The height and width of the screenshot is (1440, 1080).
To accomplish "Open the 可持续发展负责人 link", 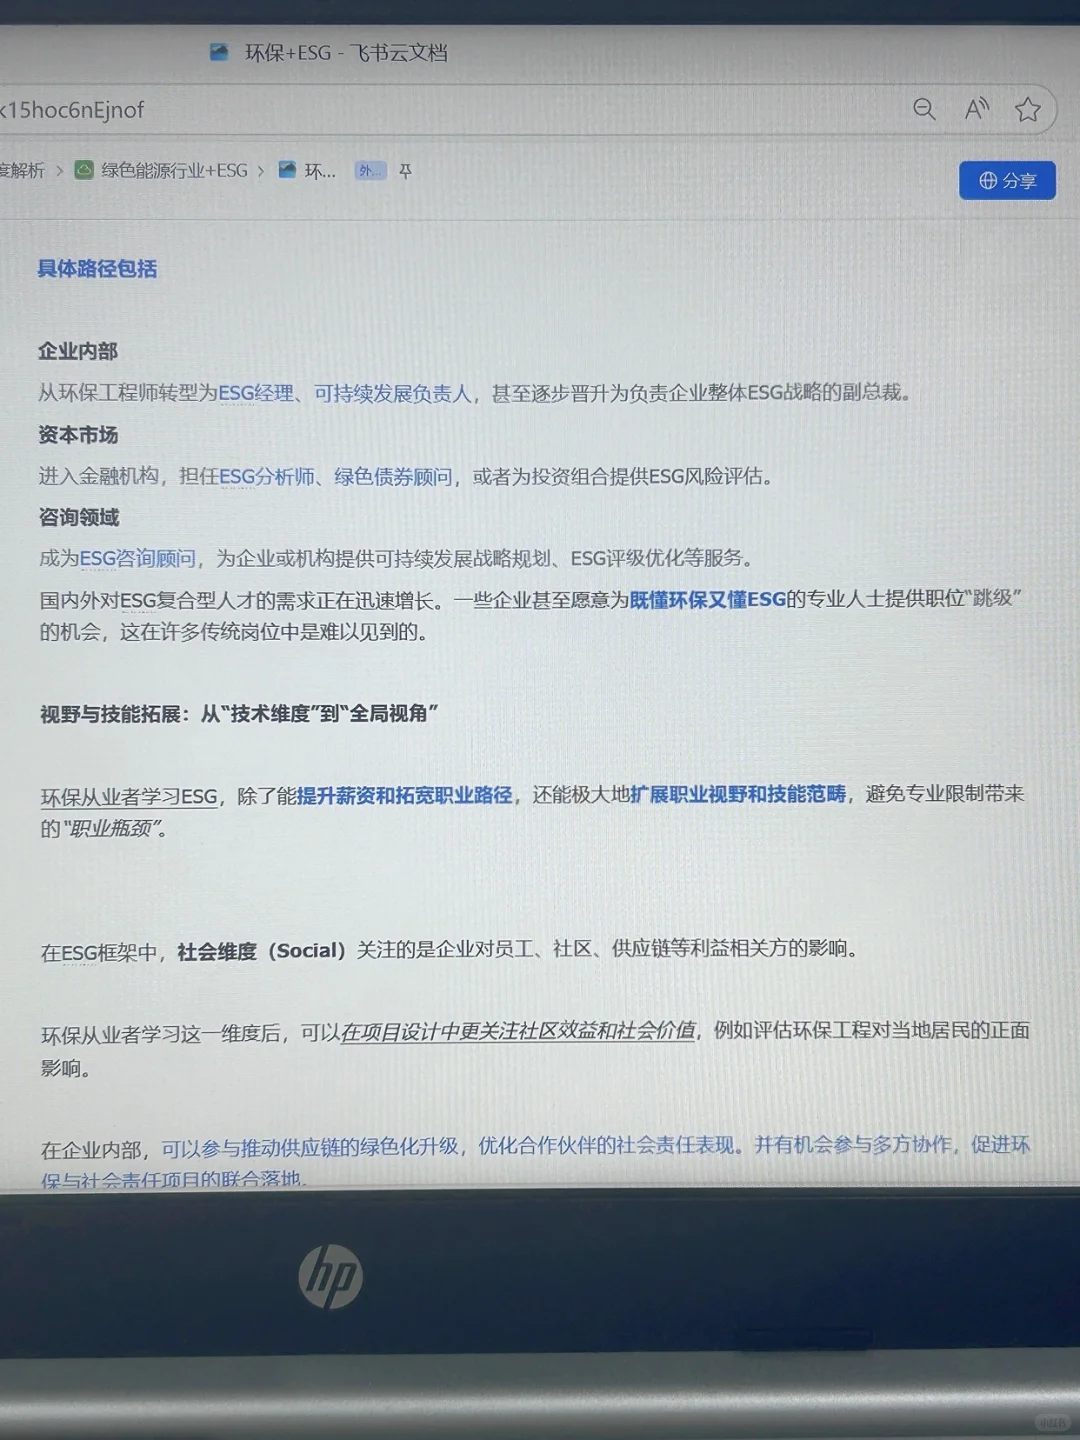I will [x=393, y=394].
